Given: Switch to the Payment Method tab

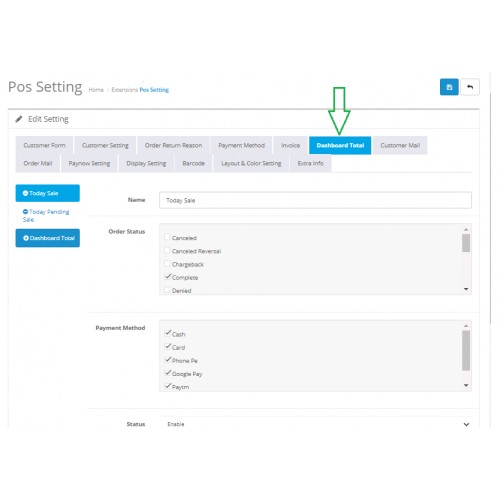Looking at the screenshot, I should click(x=241, y=145).
